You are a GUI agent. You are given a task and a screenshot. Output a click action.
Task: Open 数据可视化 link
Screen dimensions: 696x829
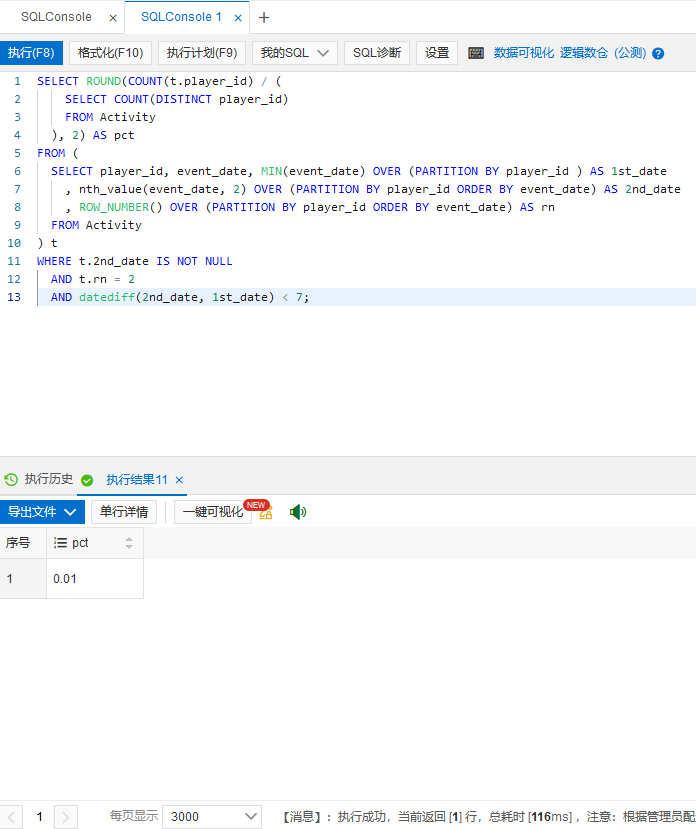point(524,53)
